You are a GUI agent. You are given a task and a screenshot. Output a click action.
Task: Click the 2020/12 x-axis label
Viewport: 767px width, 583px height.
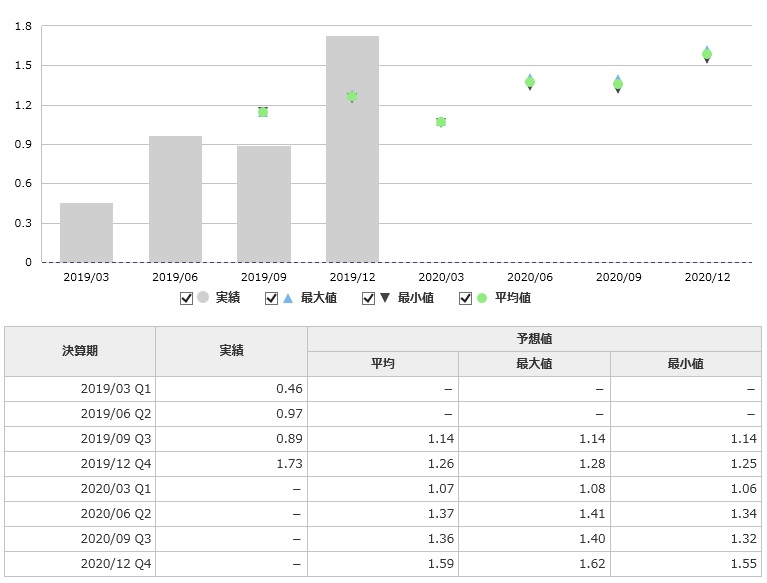click(707, 277)
